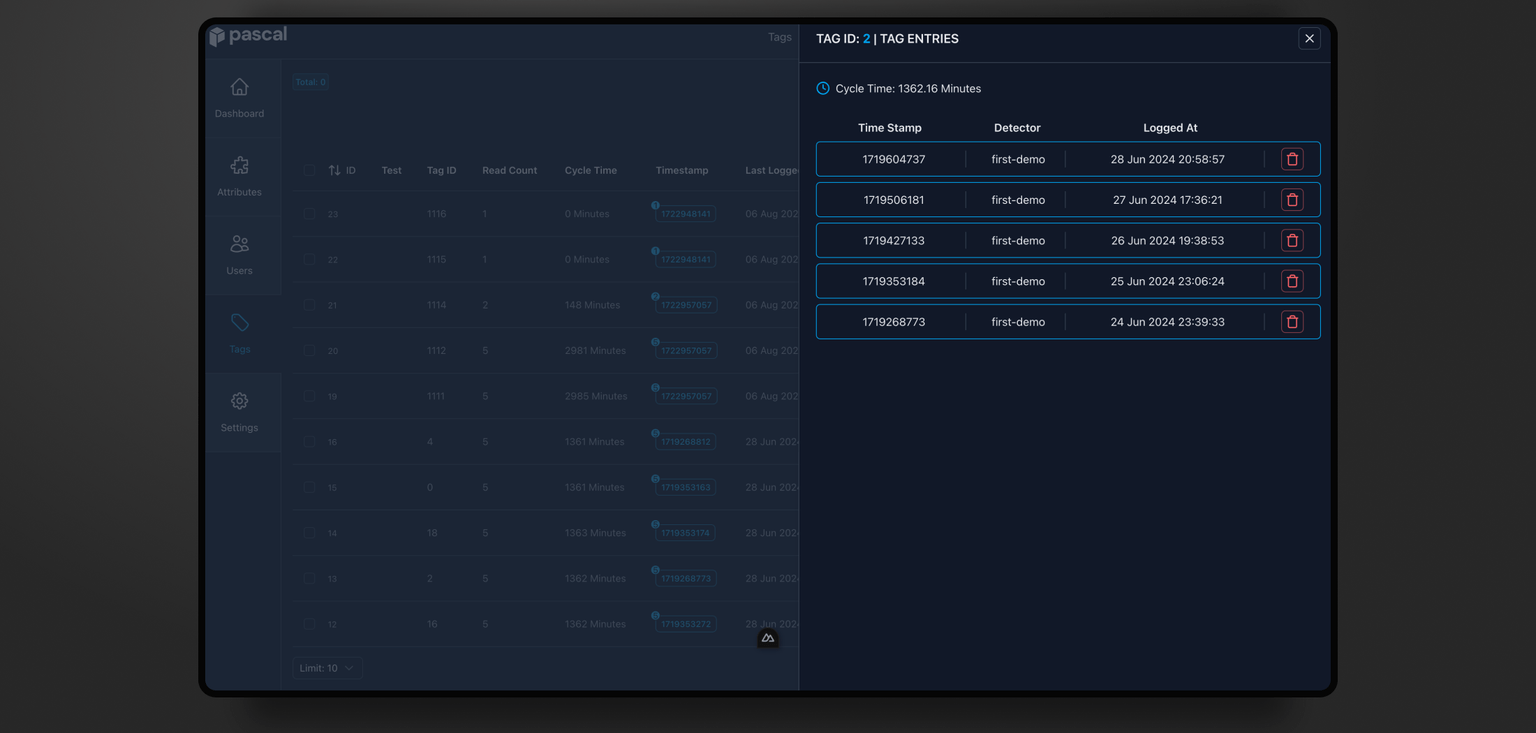Screen dimensions: 1536x733
Task: Delete the entry with timestamp 1719427133
Action: [x=1291, y=241]
